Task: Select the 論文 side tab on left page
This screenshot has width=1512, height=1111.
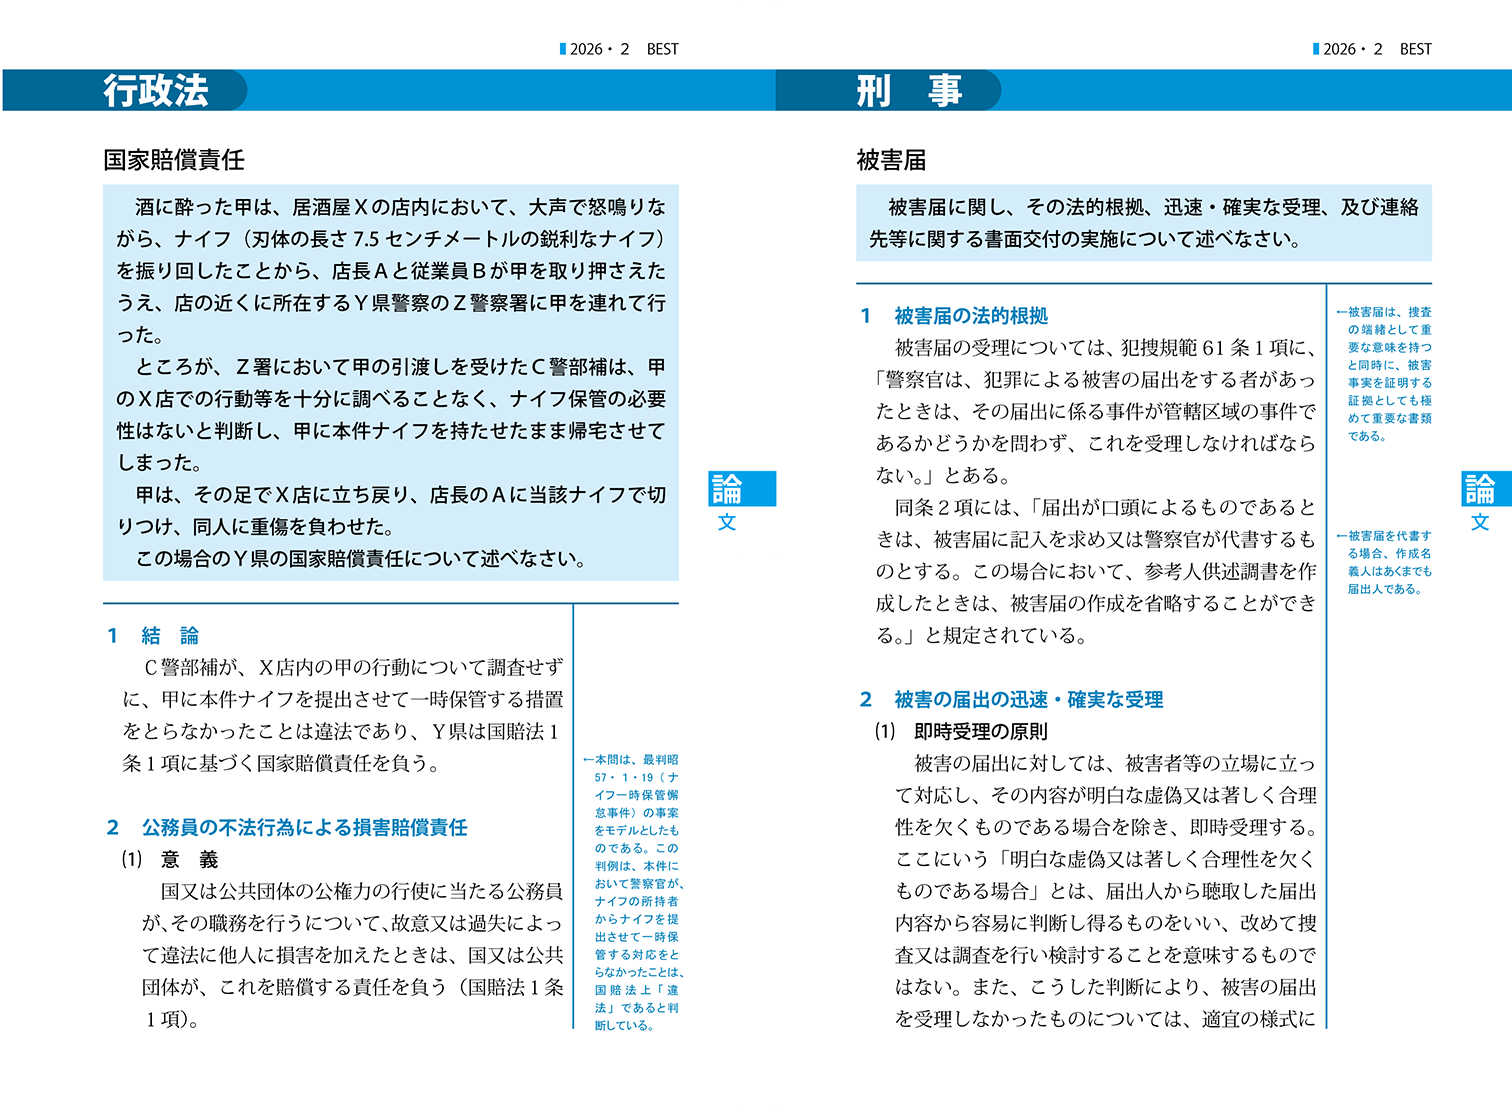Action: 727,502
